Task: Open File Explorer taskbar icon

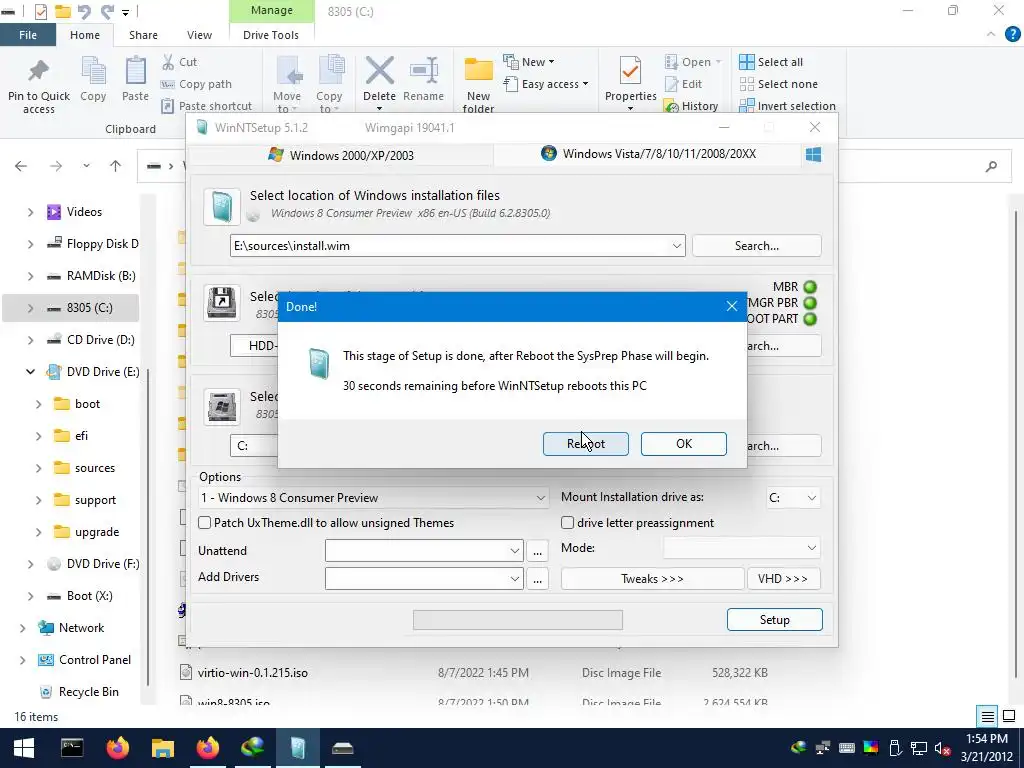Action: tap(163, 748)
